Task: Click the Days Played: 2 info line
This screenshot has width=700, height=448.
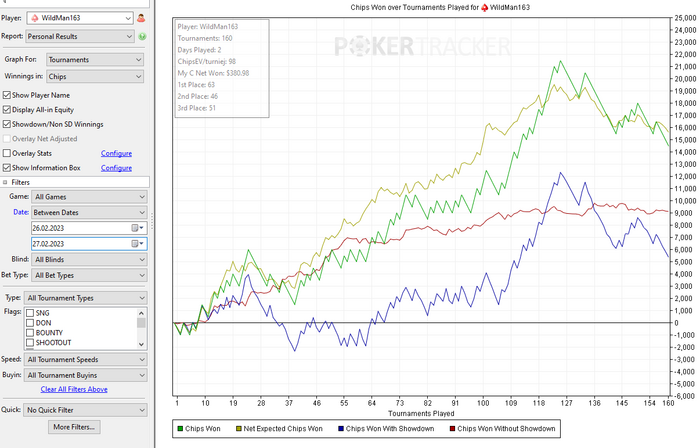Action: 200,50
